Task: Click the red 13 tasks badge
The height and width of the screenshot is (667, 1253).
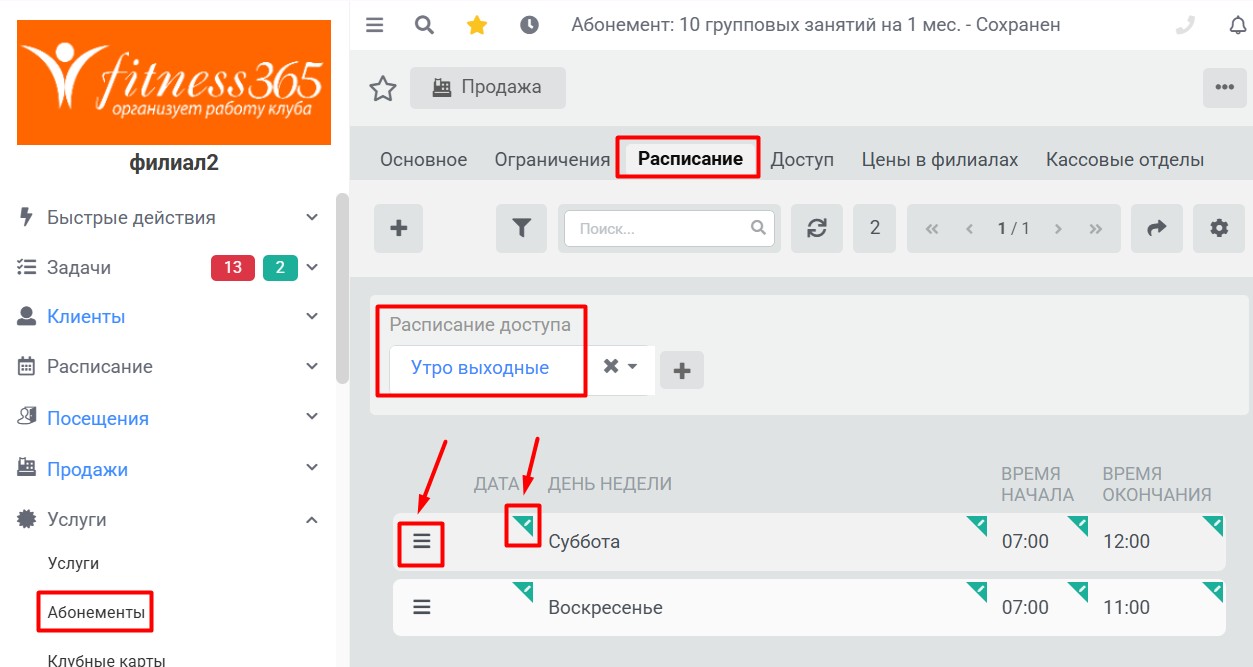Action: pos(232,267)
